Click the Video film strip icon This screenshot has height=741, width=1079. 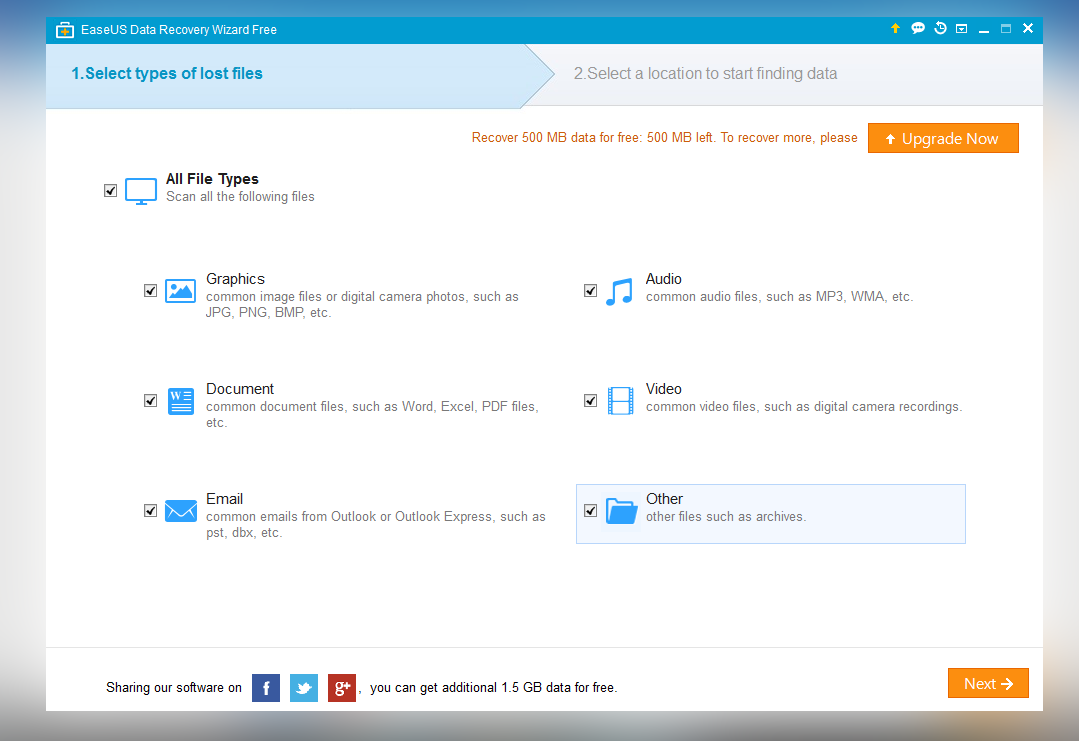coord(620,401)
